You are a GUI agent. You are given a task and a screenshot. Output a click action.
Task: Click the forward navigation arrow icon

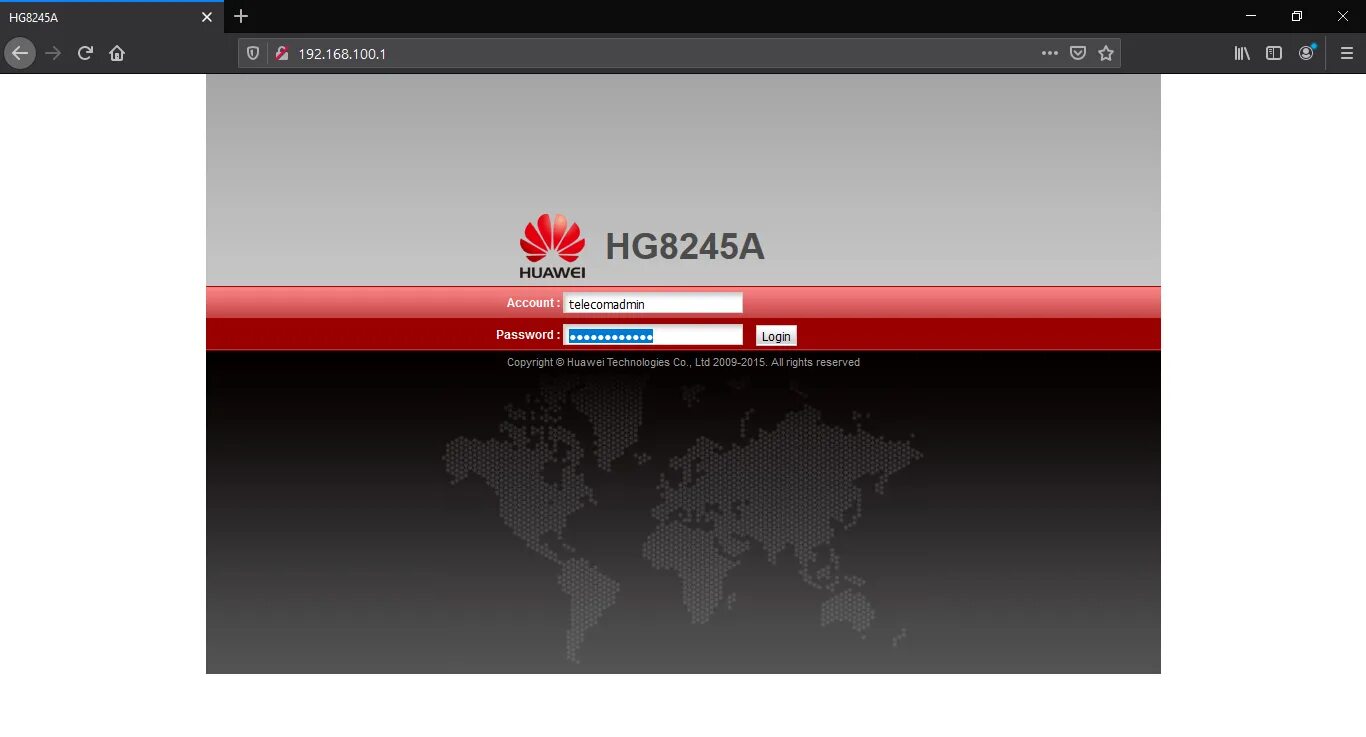(x=52, y=52)
